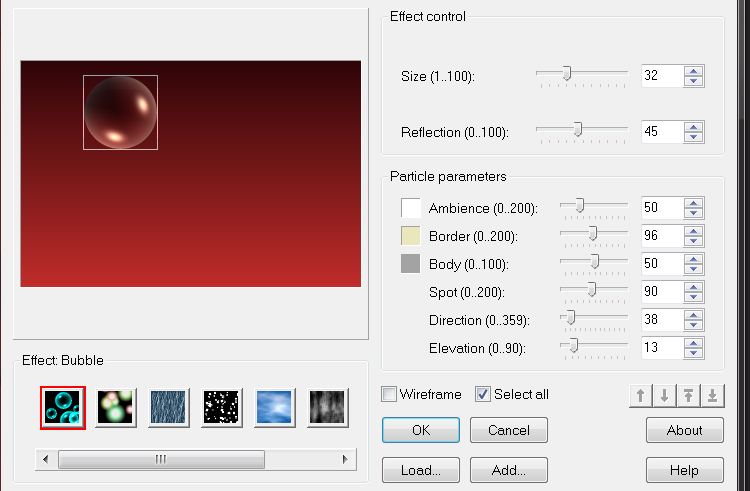Open the Border pale yellow color swatch
This screenshot has height=491, width=750.
pyautogui.click(x=410, y=236)
